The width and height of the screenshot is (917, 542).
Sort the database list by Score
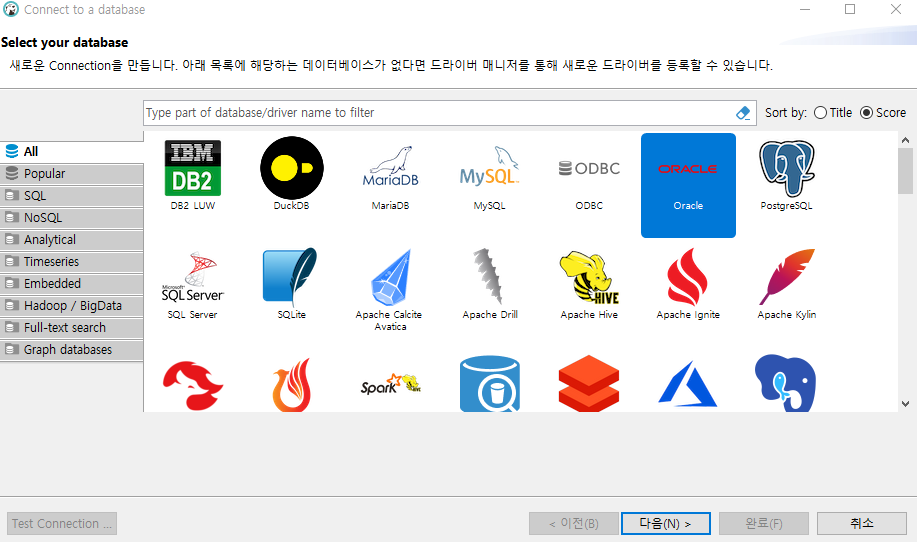coord(882,113)
